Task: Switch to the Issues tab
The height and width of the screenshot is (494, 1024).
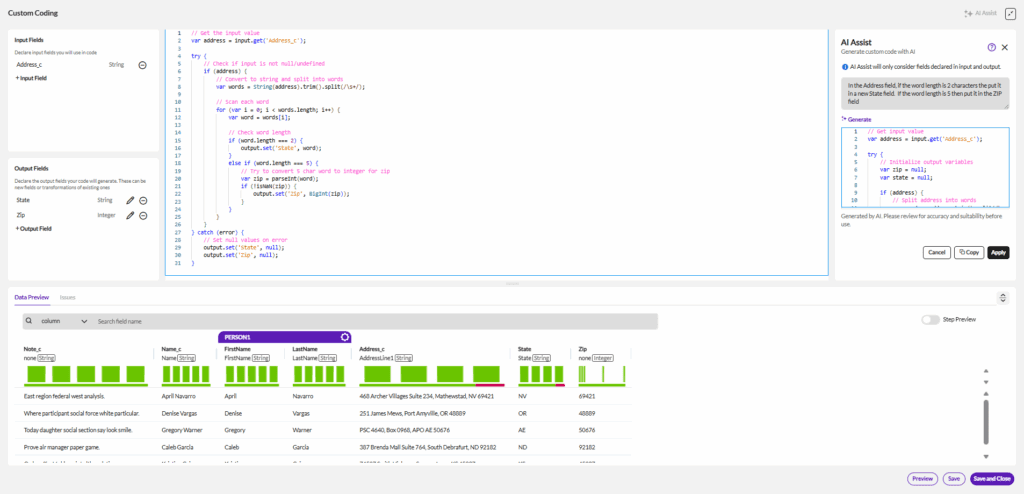Action: (67, 297)
